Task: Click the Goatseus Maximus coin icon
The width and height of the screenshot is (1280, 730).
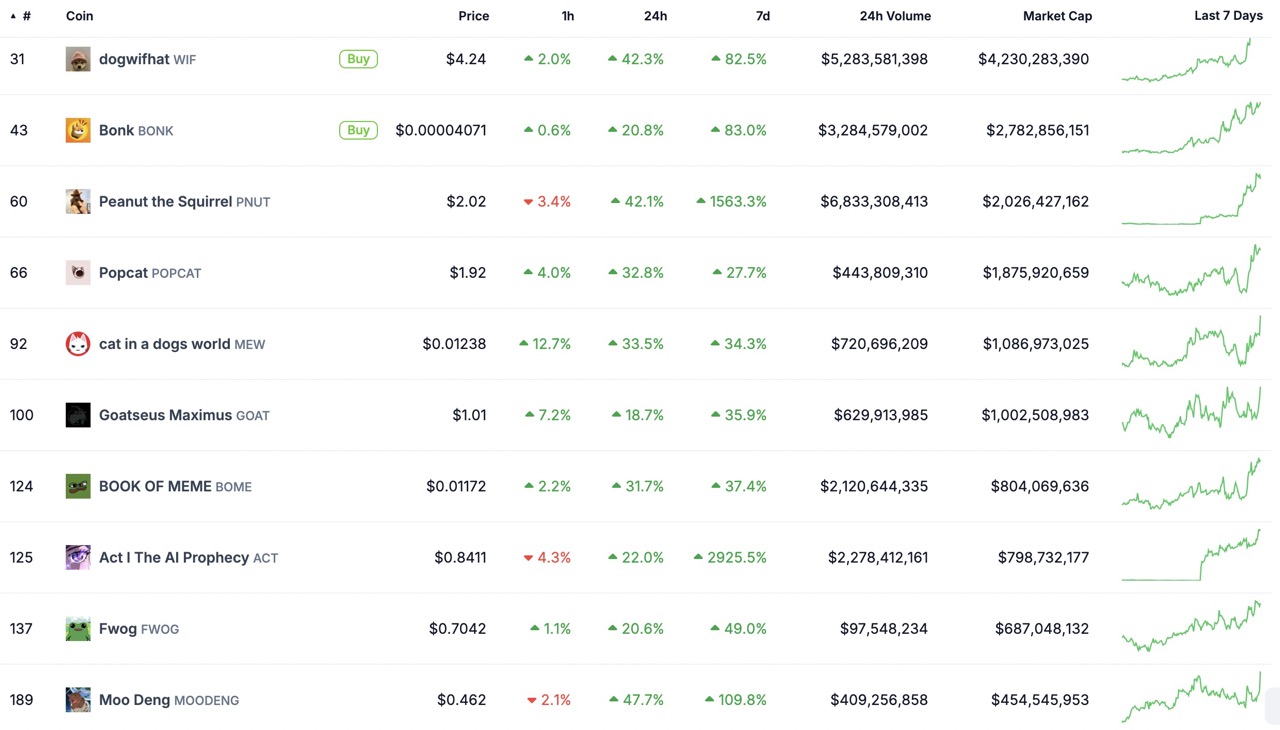Action: (x=78, y=415)
